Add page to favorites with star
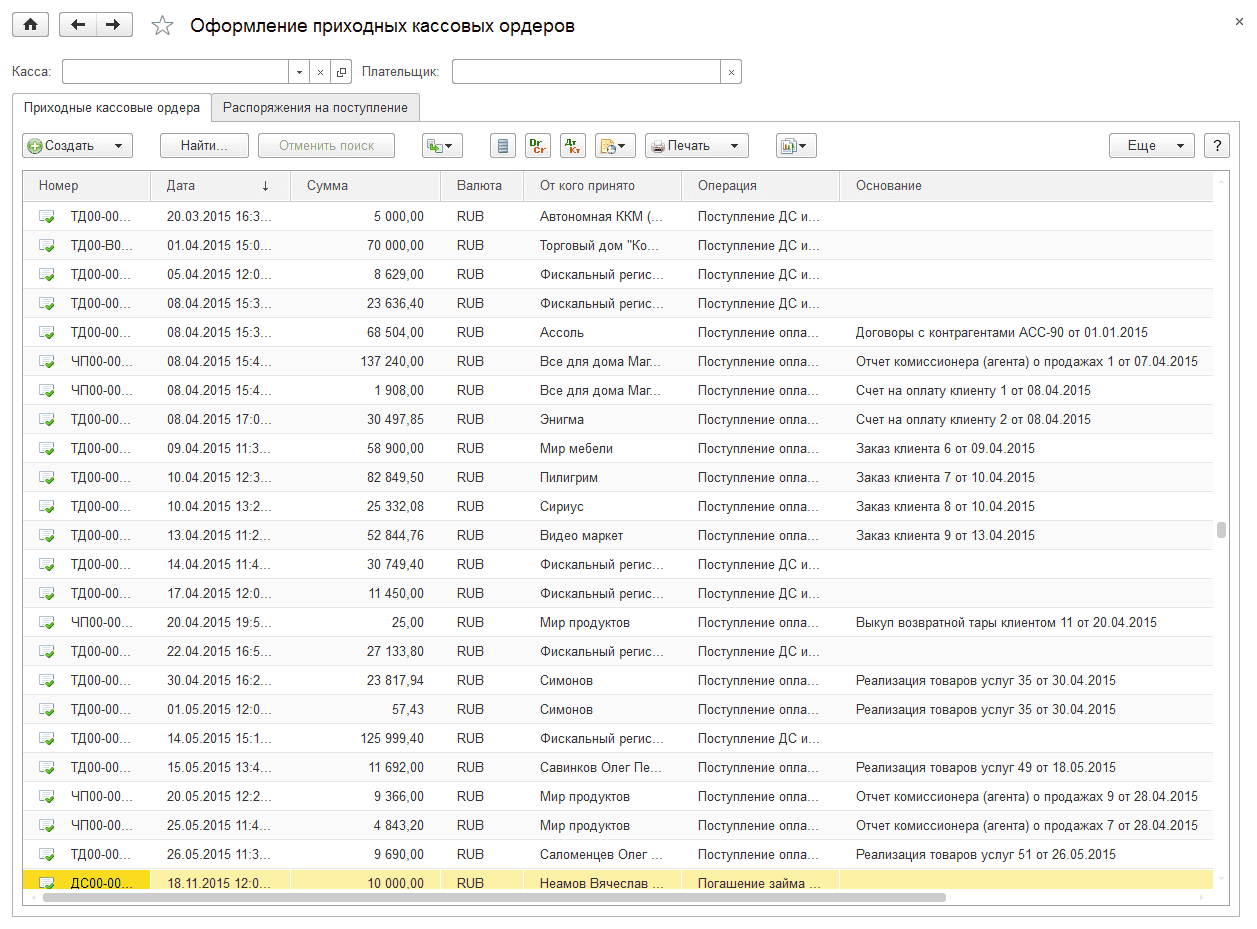Image resolution: width=1257 pixels, height=929 pixels. 162,26
